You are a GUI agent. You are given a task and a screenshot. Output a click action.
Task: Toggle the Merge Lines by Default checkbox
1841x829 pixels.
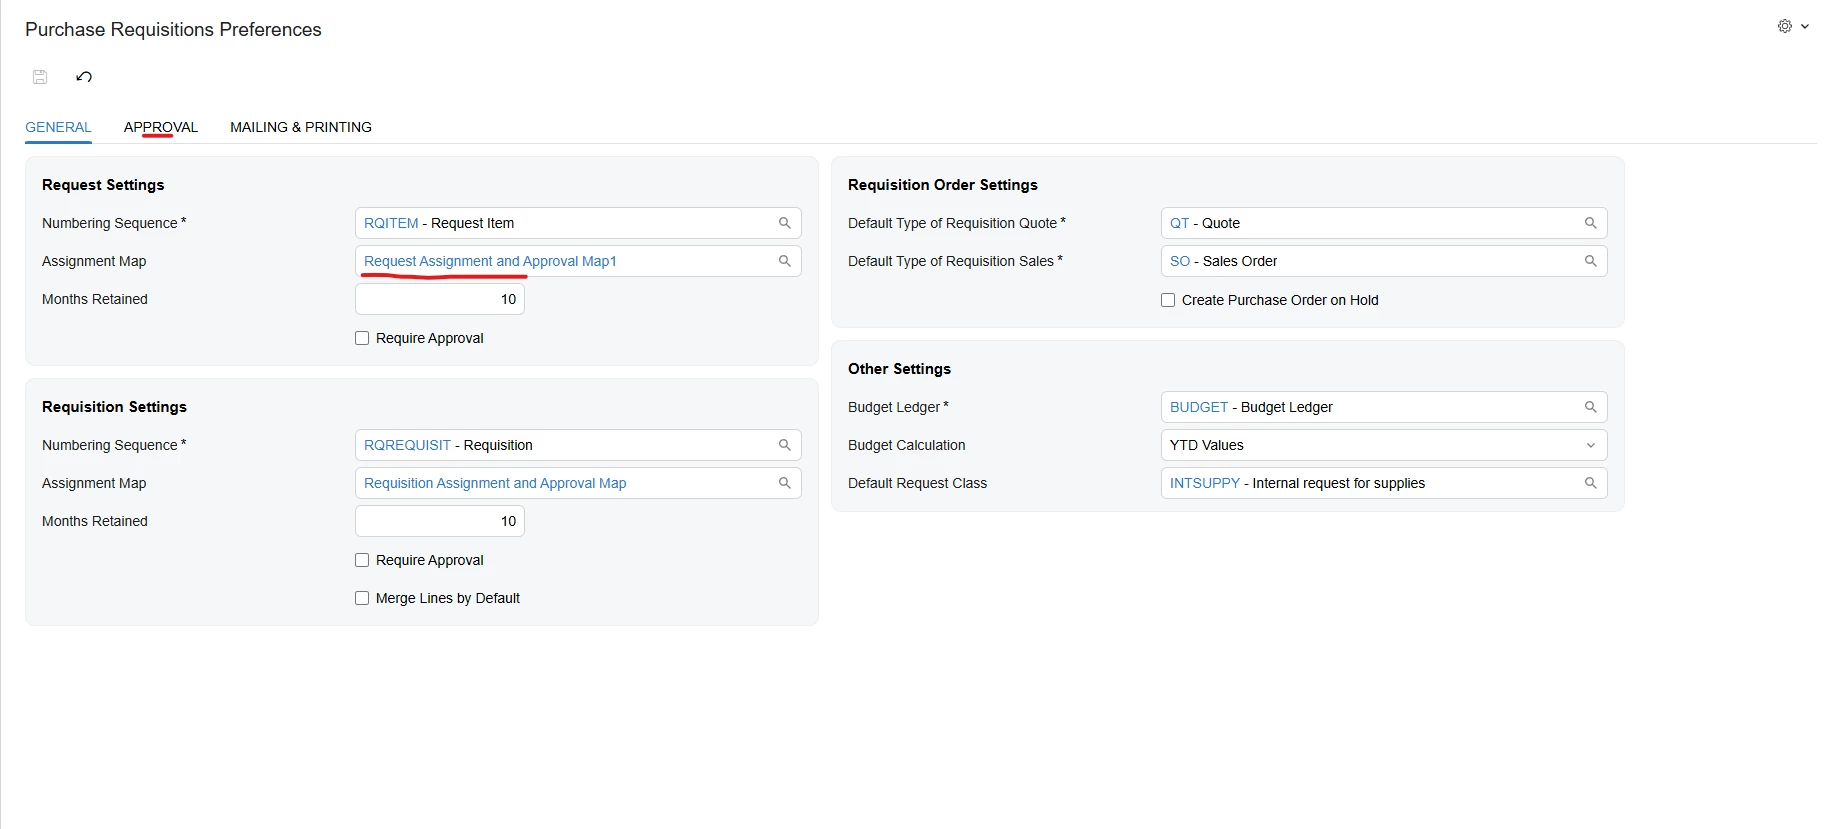point(362,598)
